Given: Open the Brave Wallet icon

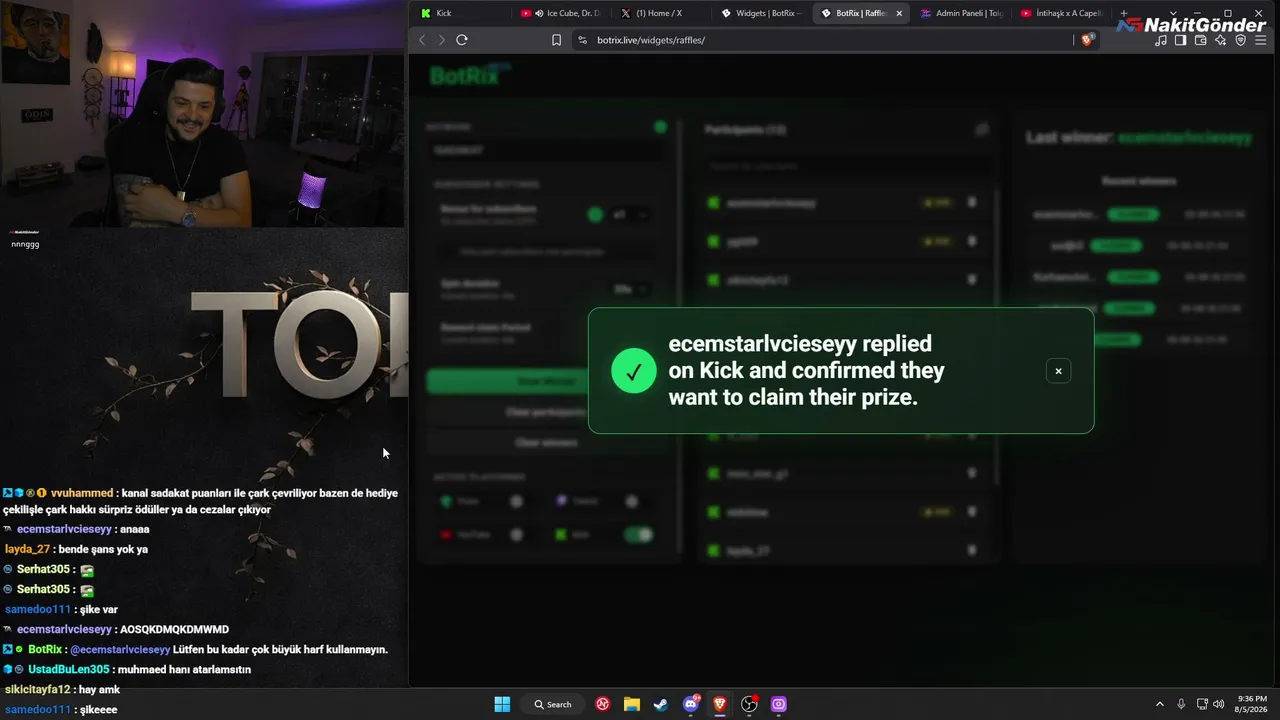Looking at the screenshot, I should [x=1201, y=40].
